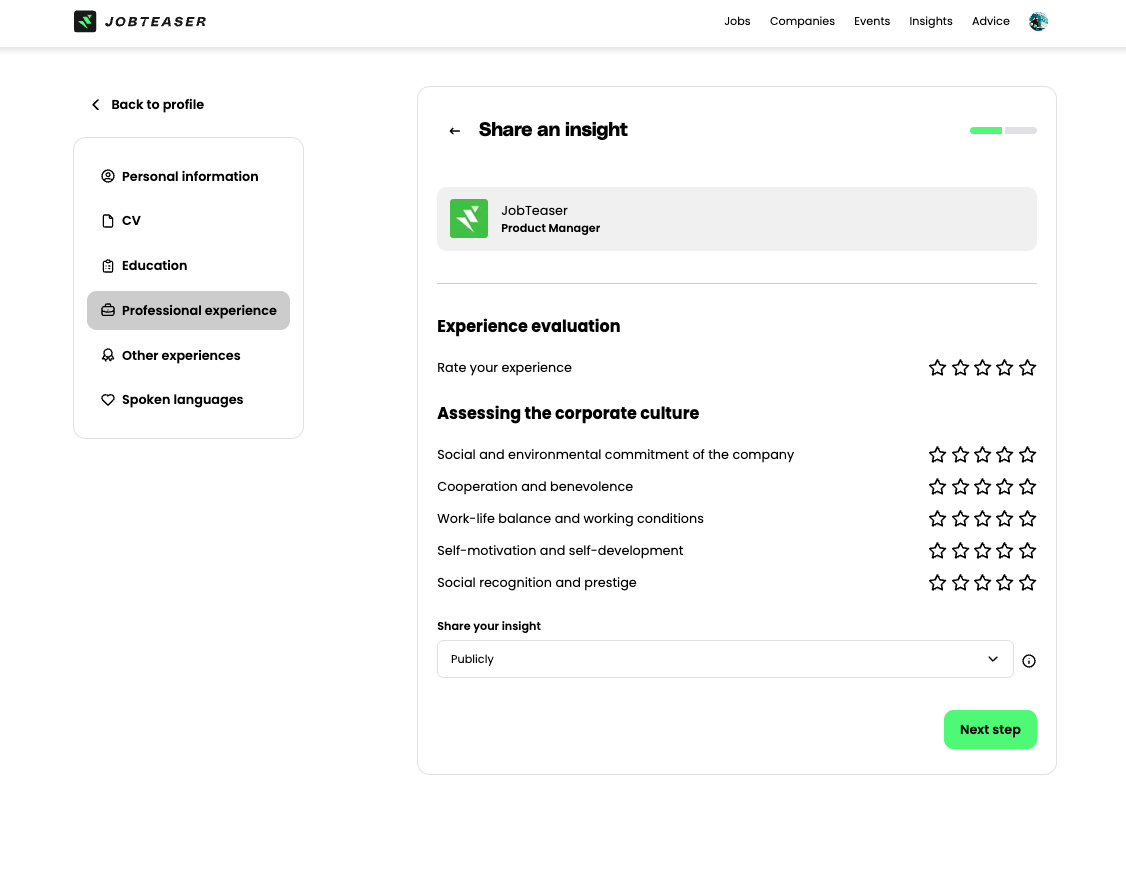Click the CV document icon

(108, 221)
